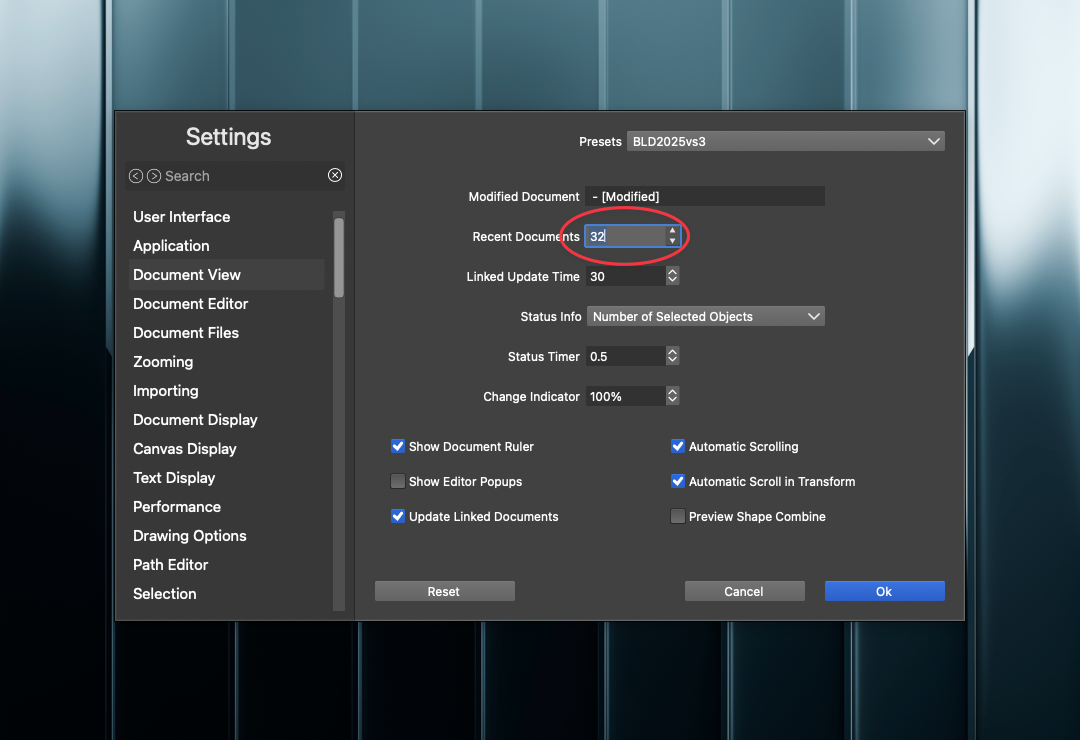Click the Linked Update Time field

(625, 276)
